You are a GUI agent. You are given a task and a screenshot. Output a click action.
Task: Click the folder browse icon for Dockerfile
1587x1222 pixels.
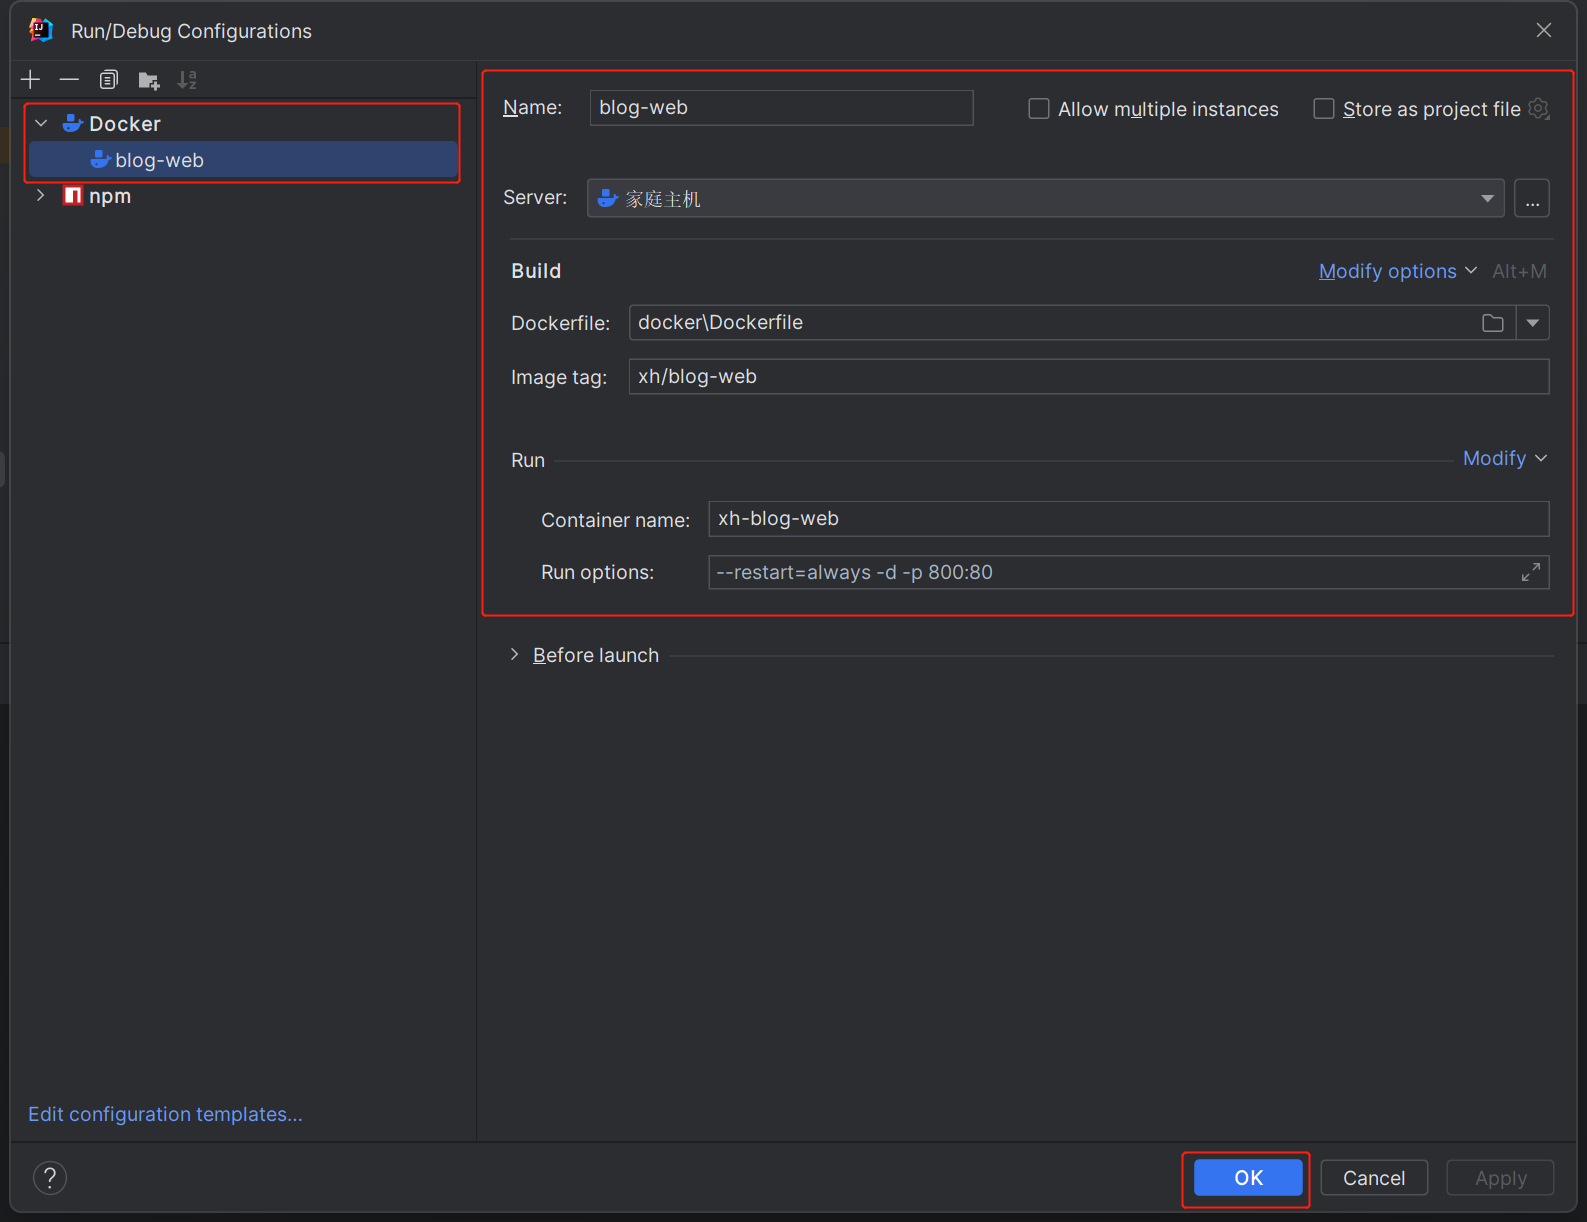coord(1492,323)
